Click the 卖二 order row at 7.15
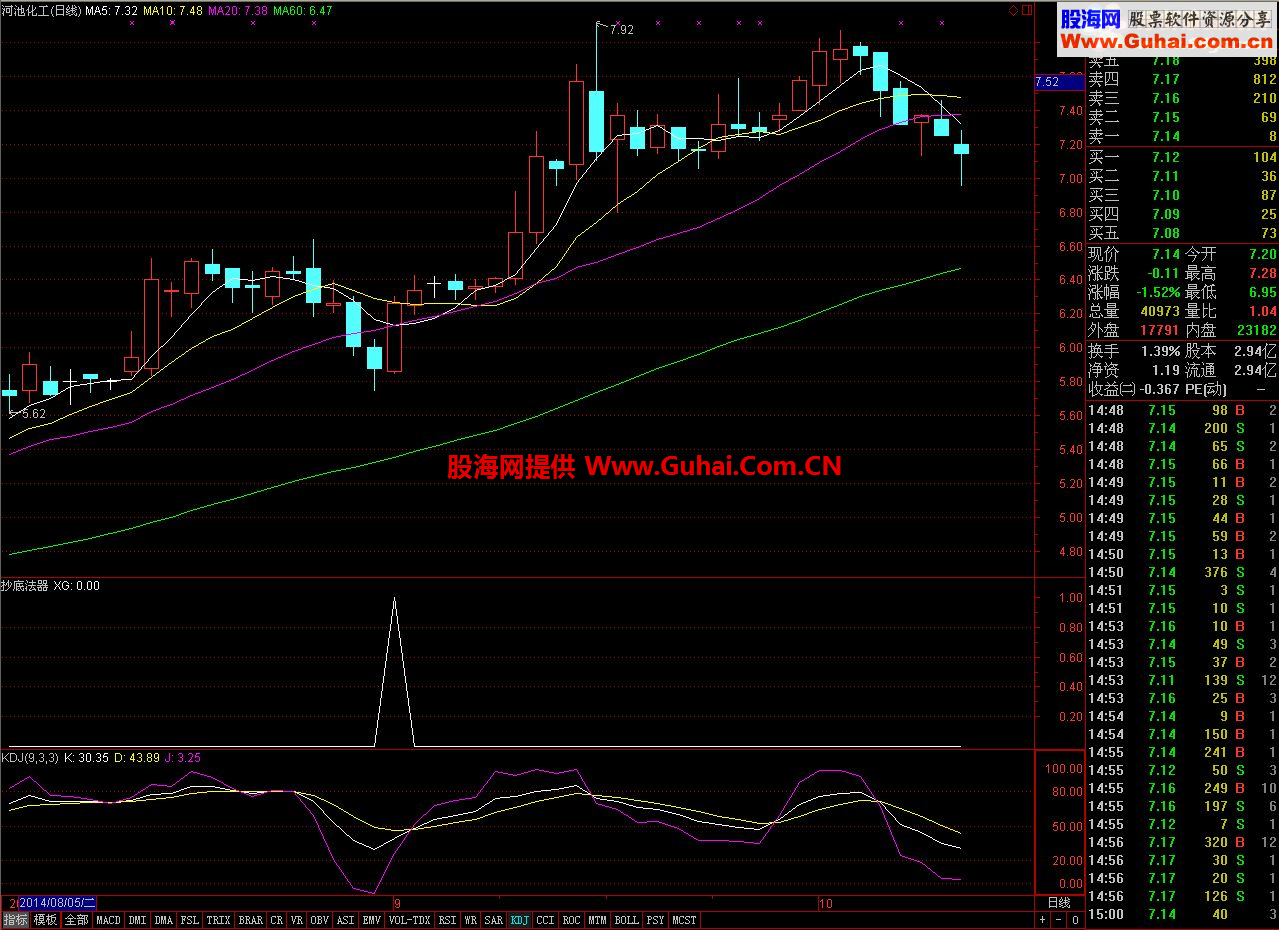The width and height of the screenshot is (1279, 930). (x=1182, y=117)
